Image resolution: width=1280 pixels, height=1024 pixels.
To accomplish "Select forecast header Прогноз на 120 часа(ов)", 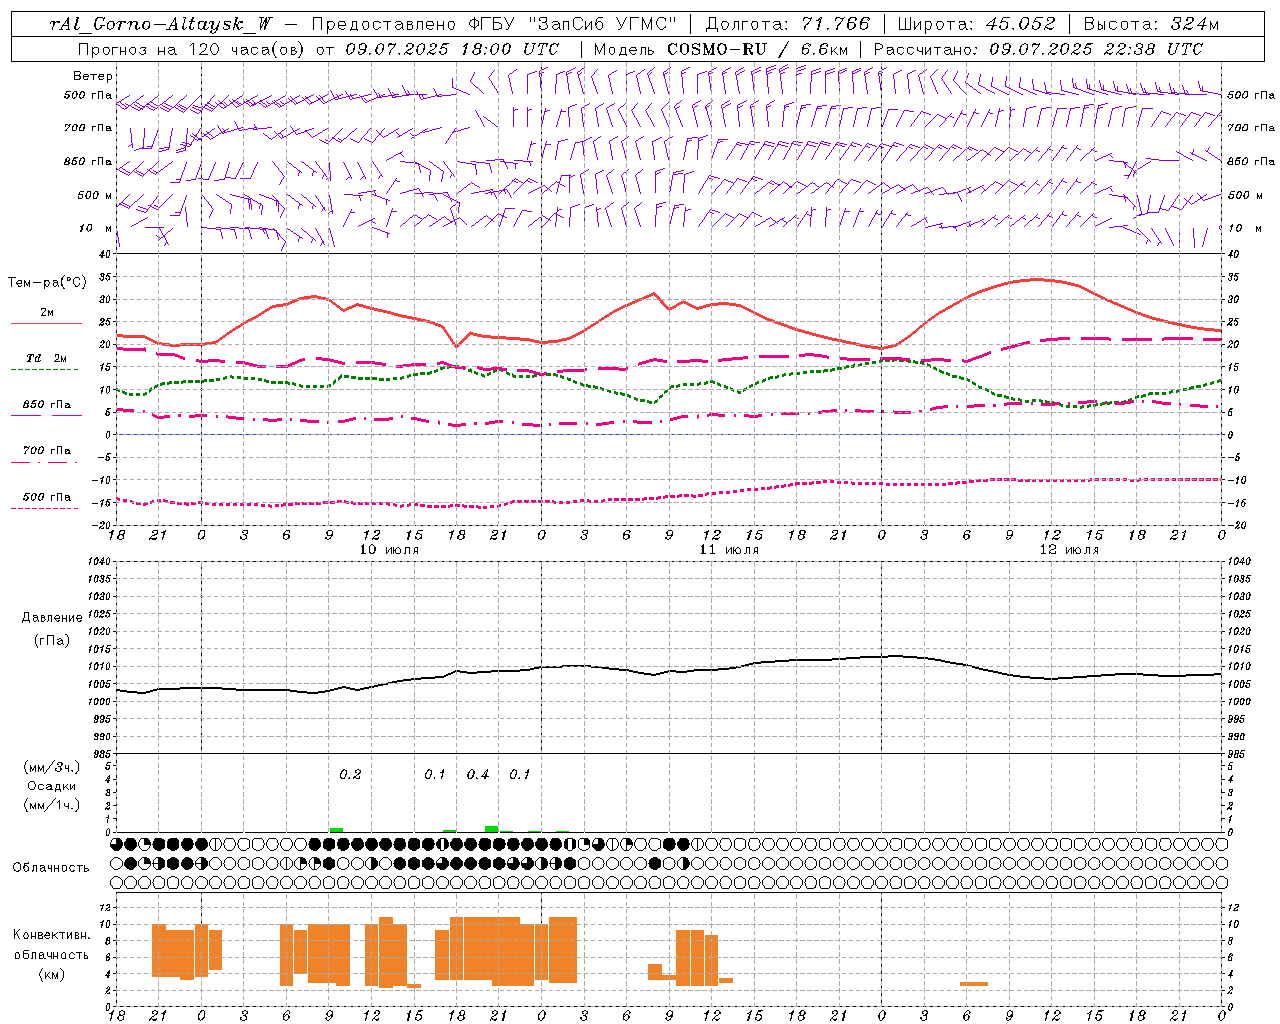I will coord(192,49).
